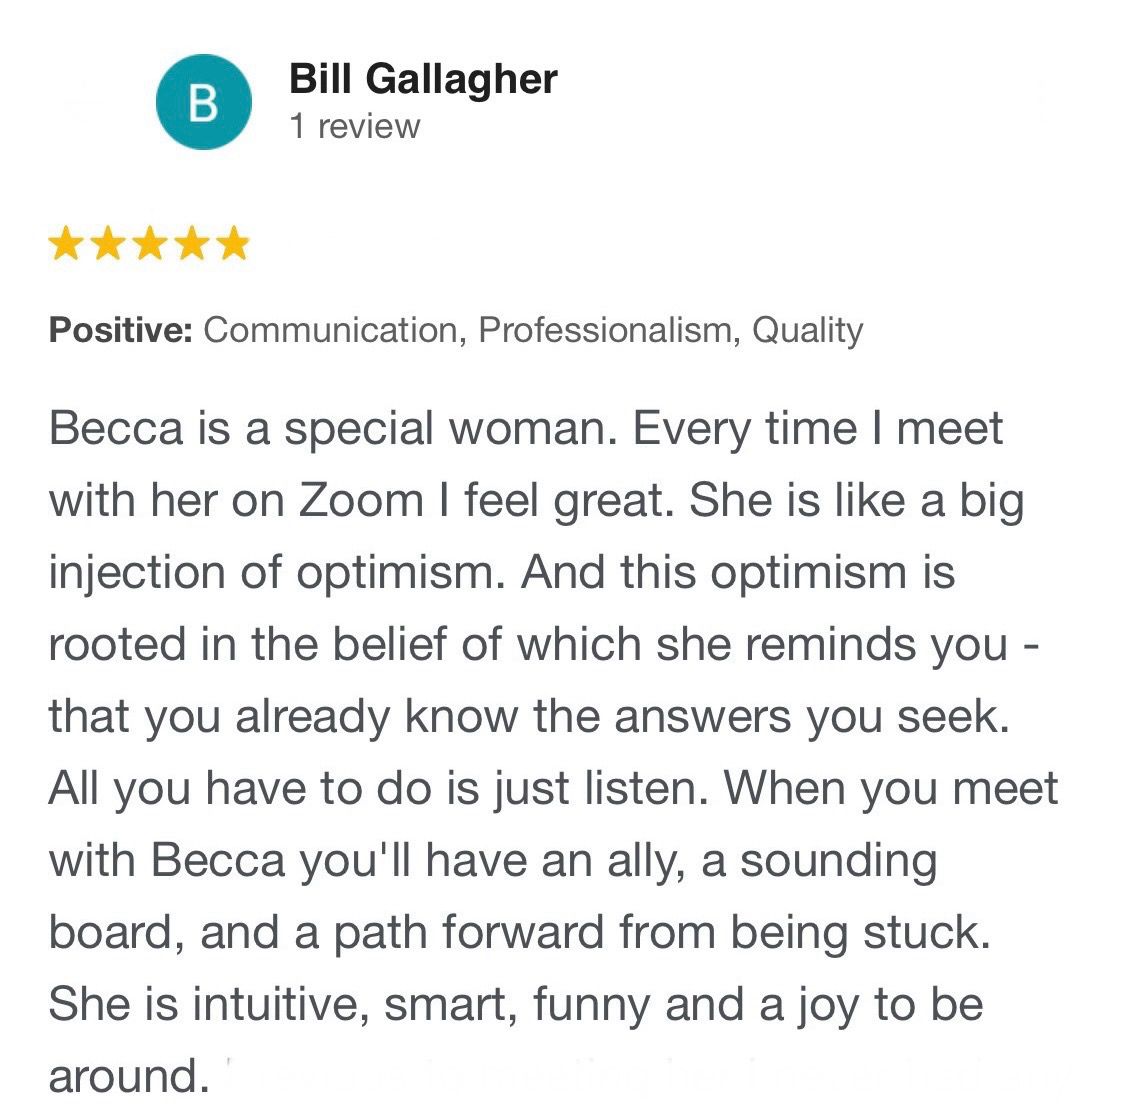This screenshot has width=1125, height=1115.
Task: Click "Becca" at the review's start
Action: [x=116, y=429]
